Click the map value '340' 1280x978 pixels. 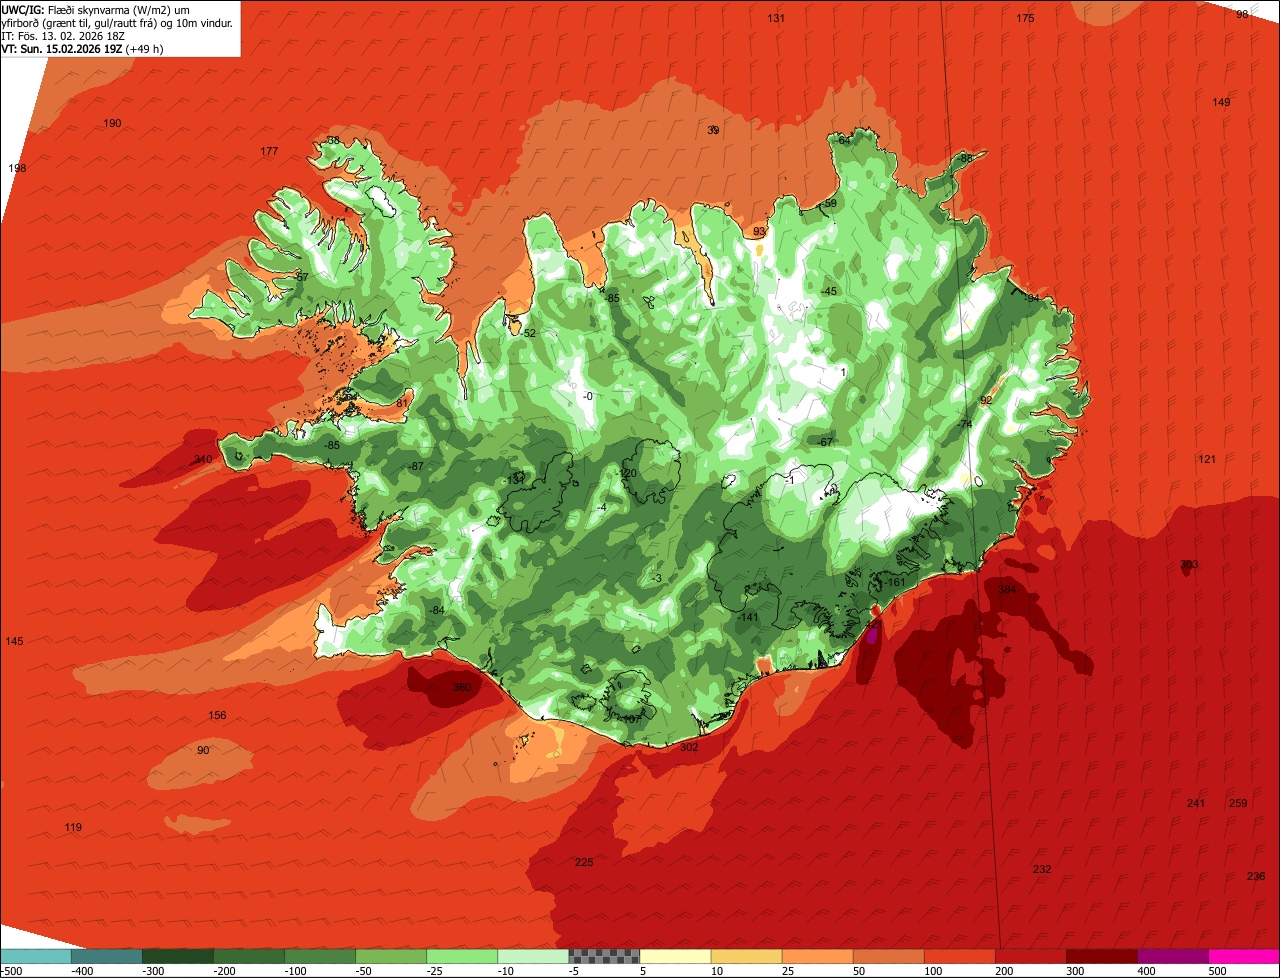click(x=203, y=459)
